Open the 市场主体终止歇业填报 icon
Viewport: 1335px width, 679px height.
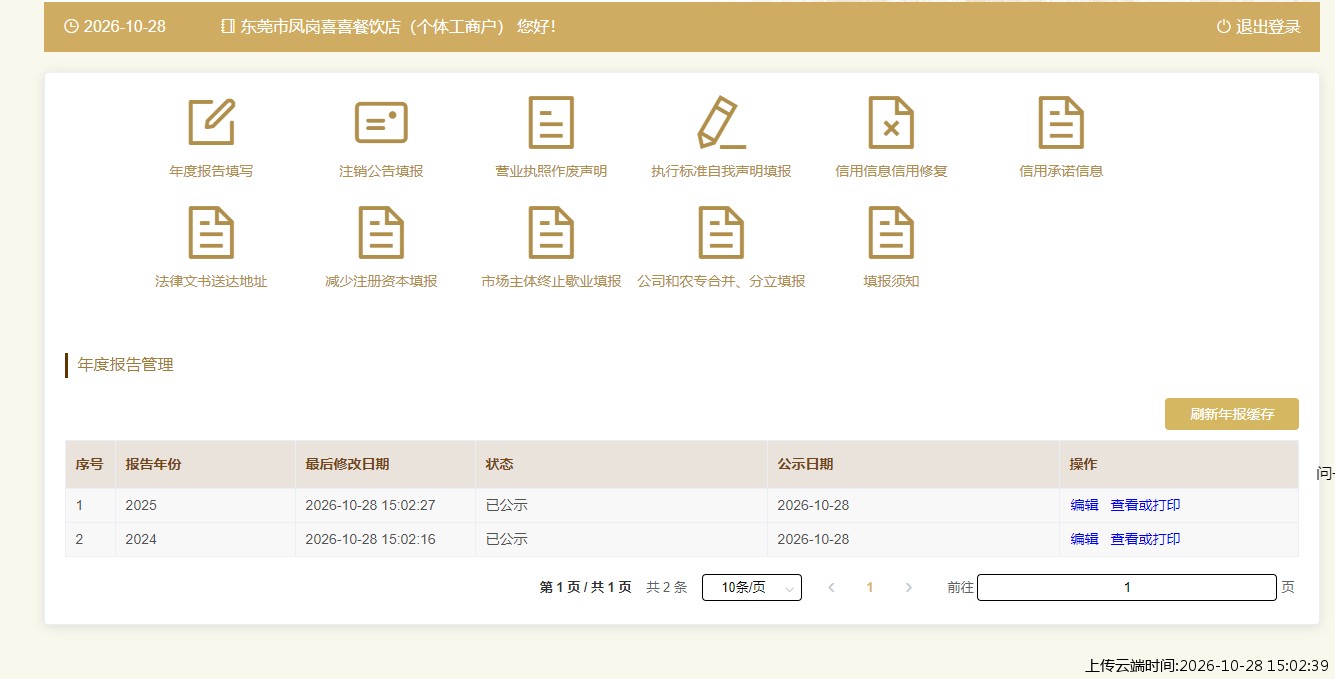(x=551, y=232)
